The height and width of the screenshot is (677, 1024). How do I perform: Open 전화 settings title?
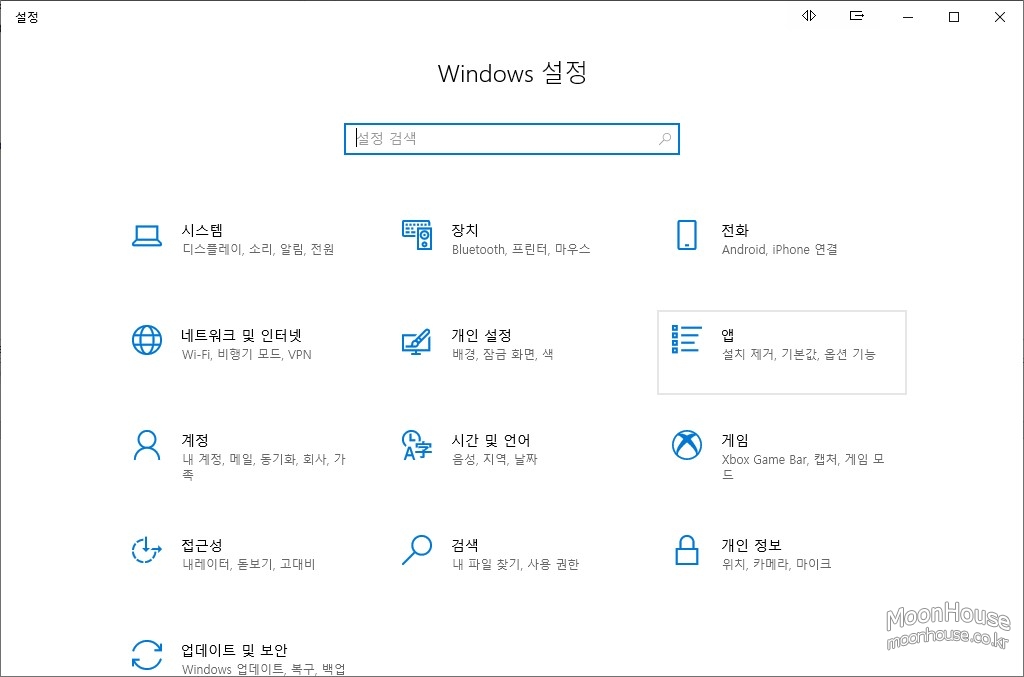click(735, 230)
